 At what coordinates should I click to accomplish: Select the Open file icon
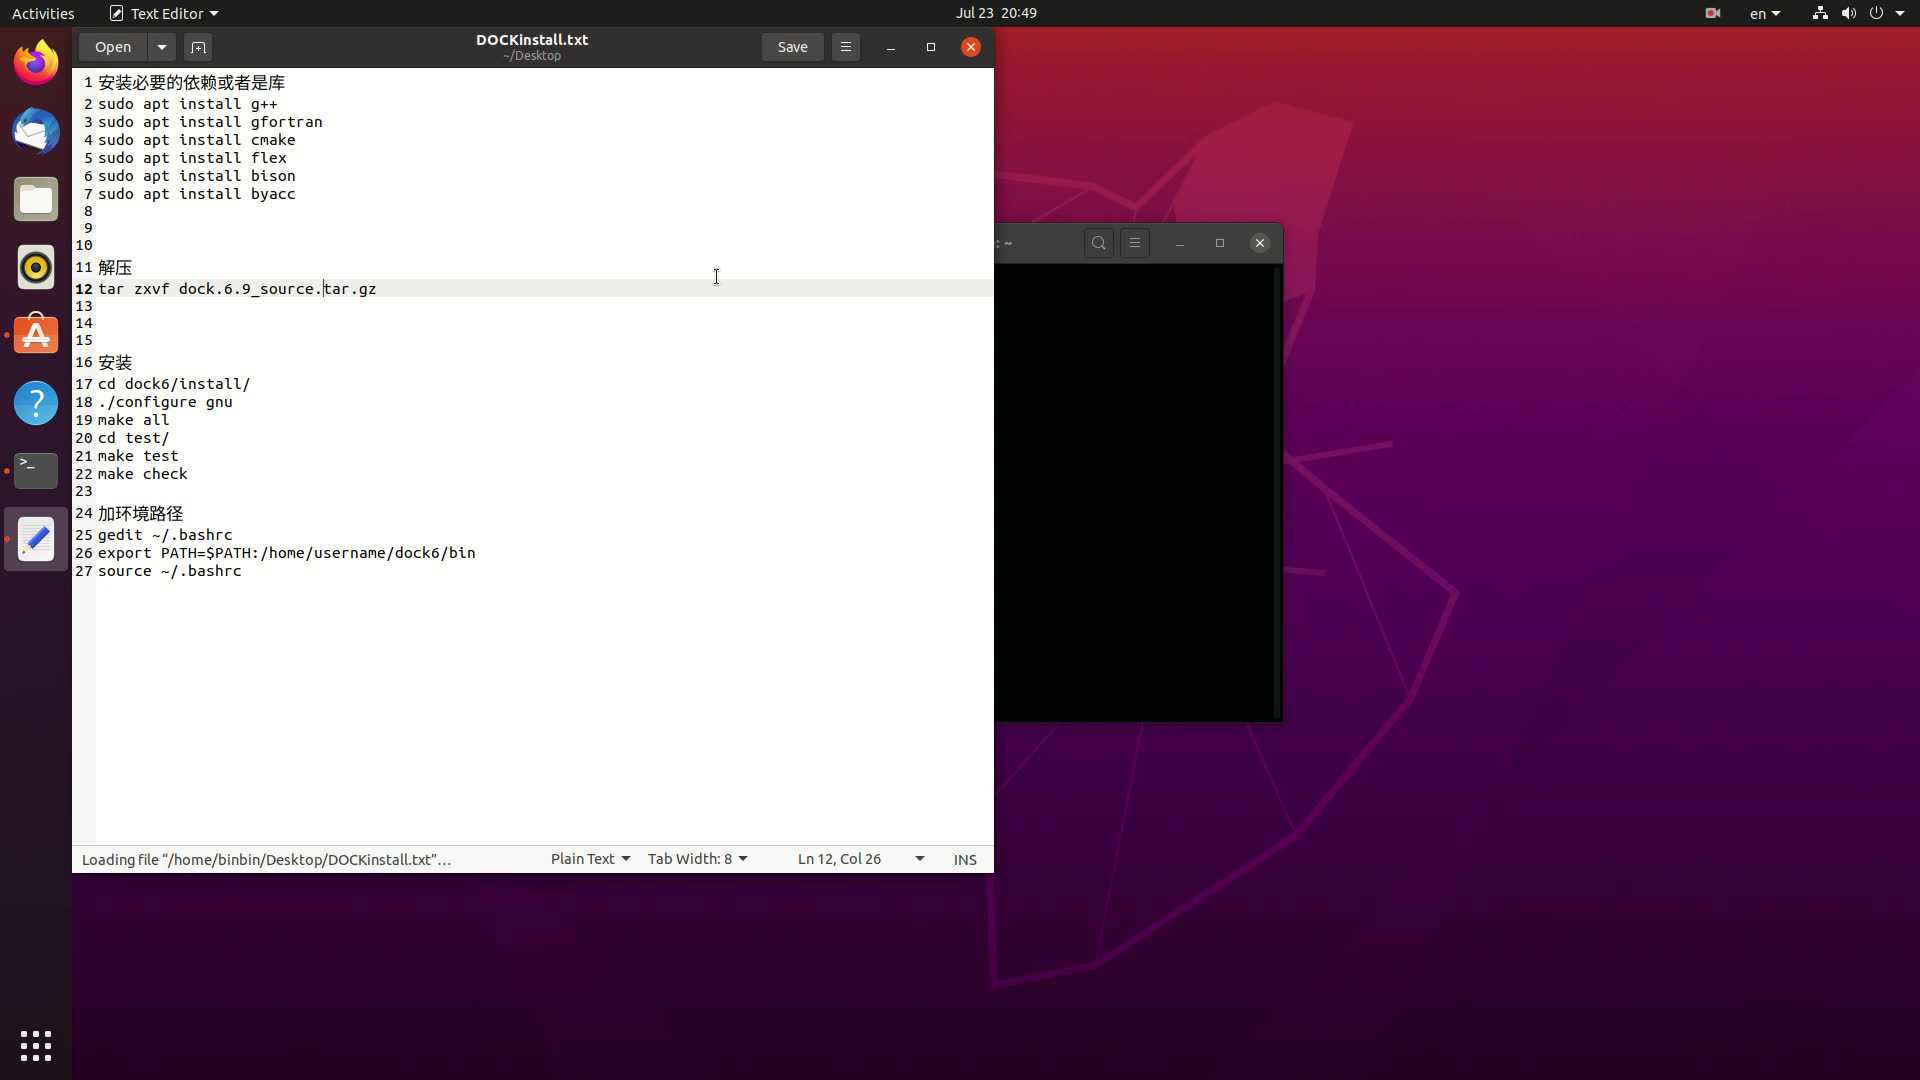click(x=113, y=47)
